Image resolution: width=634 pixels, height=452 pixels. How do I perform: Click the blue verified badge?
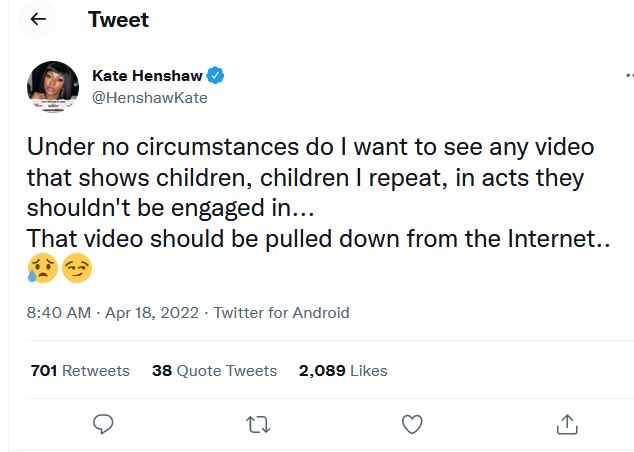[215, 76]
